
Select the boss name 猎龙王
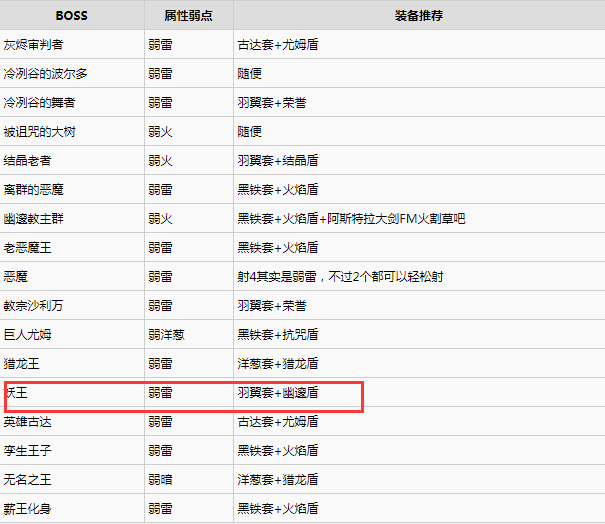coord(22,363)
